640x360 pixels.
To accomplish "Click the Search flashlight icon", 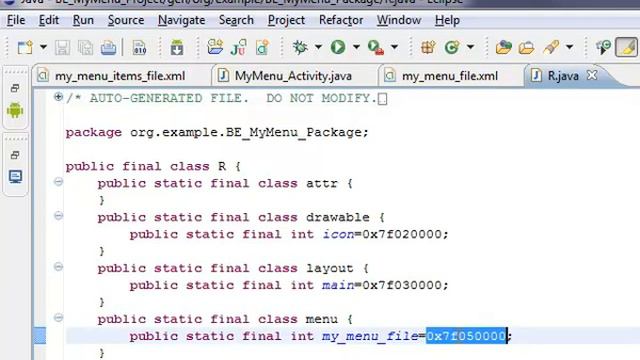I will click(x=551, y=47).
